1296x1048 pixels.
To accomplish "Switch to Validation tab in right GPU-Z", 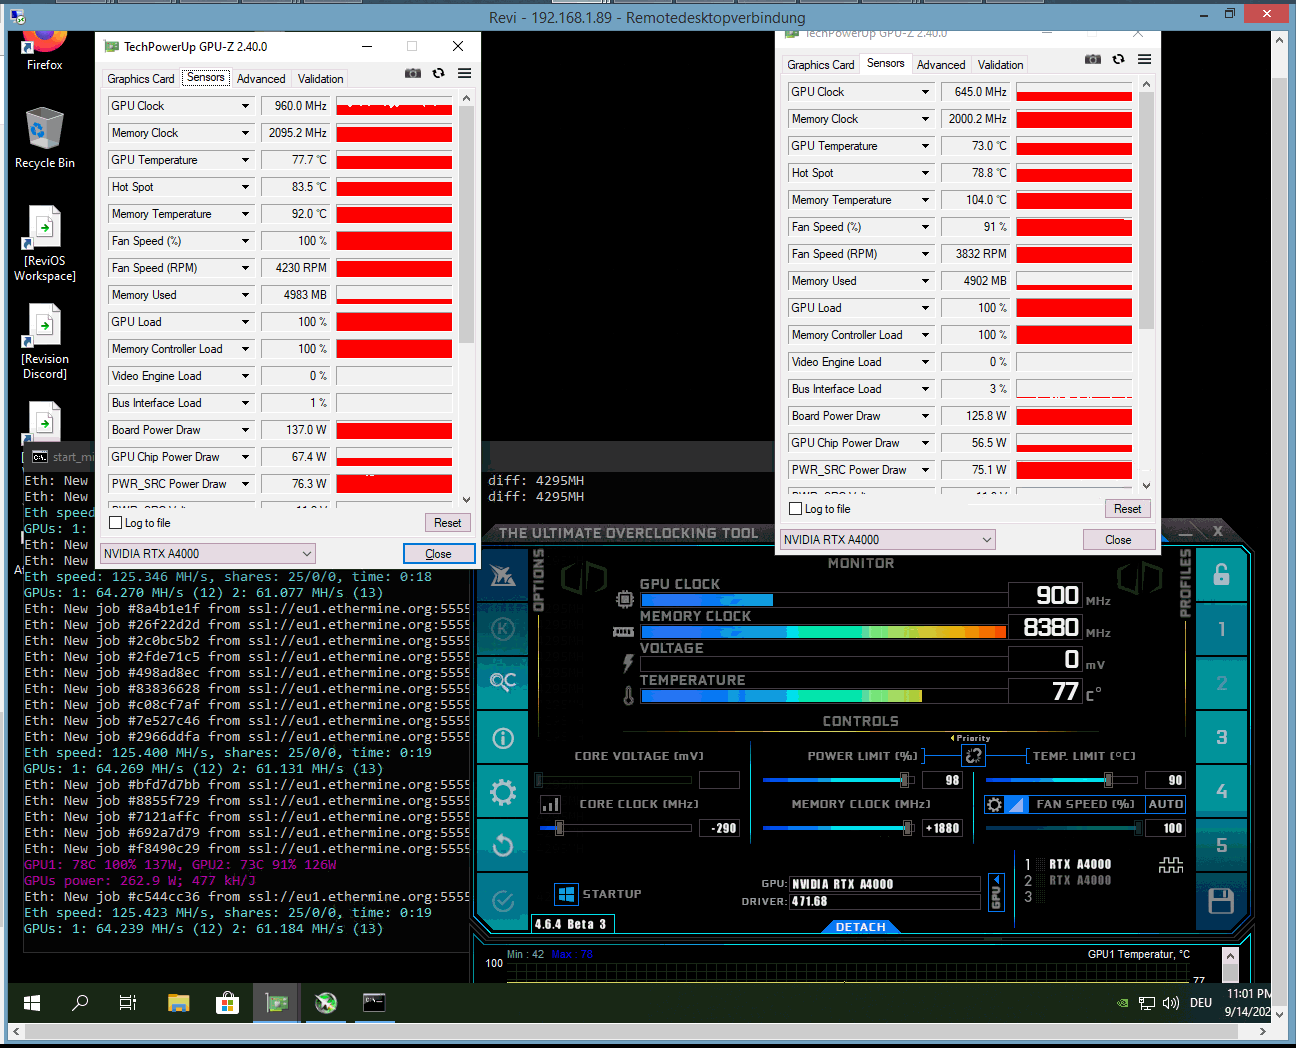I will tap(1000, 65).
